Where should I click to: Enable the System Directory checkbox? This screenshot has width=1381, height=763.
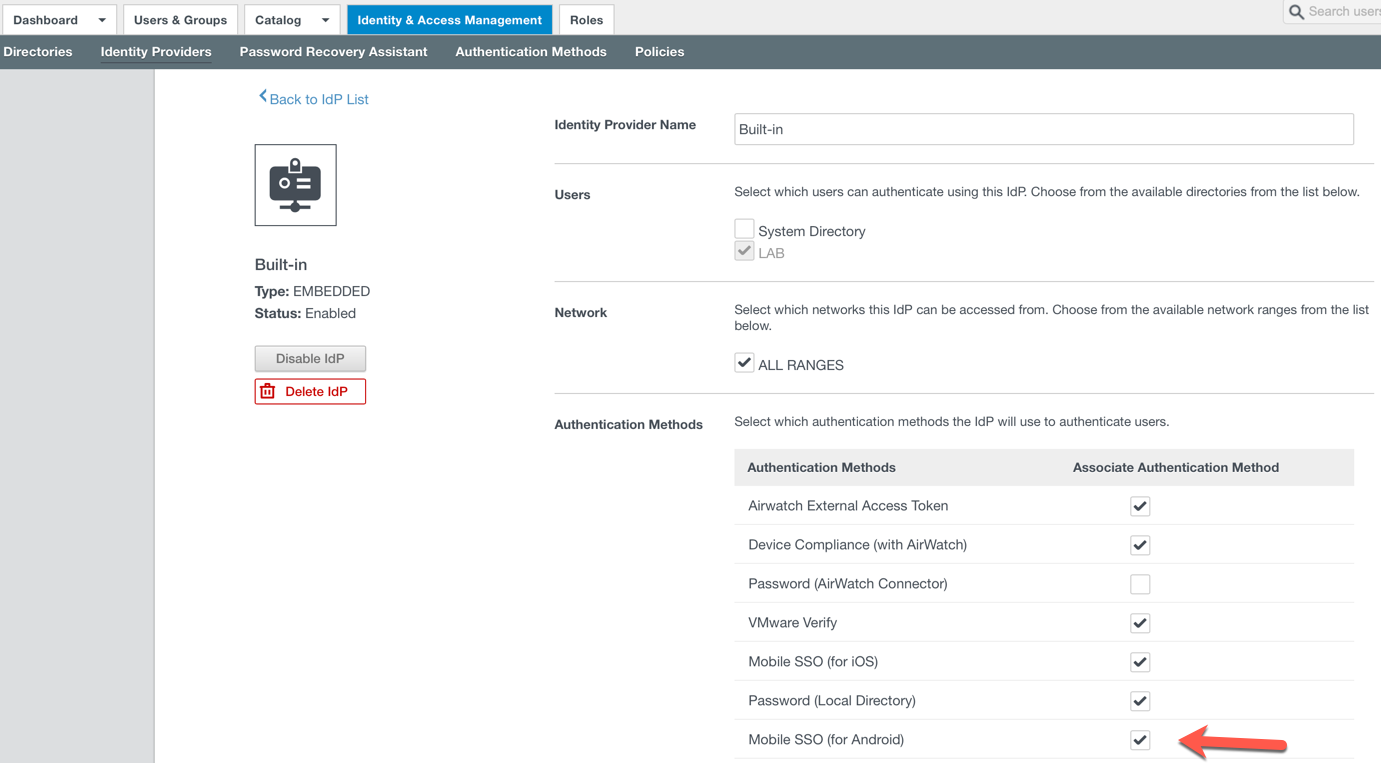pos(744,228)
